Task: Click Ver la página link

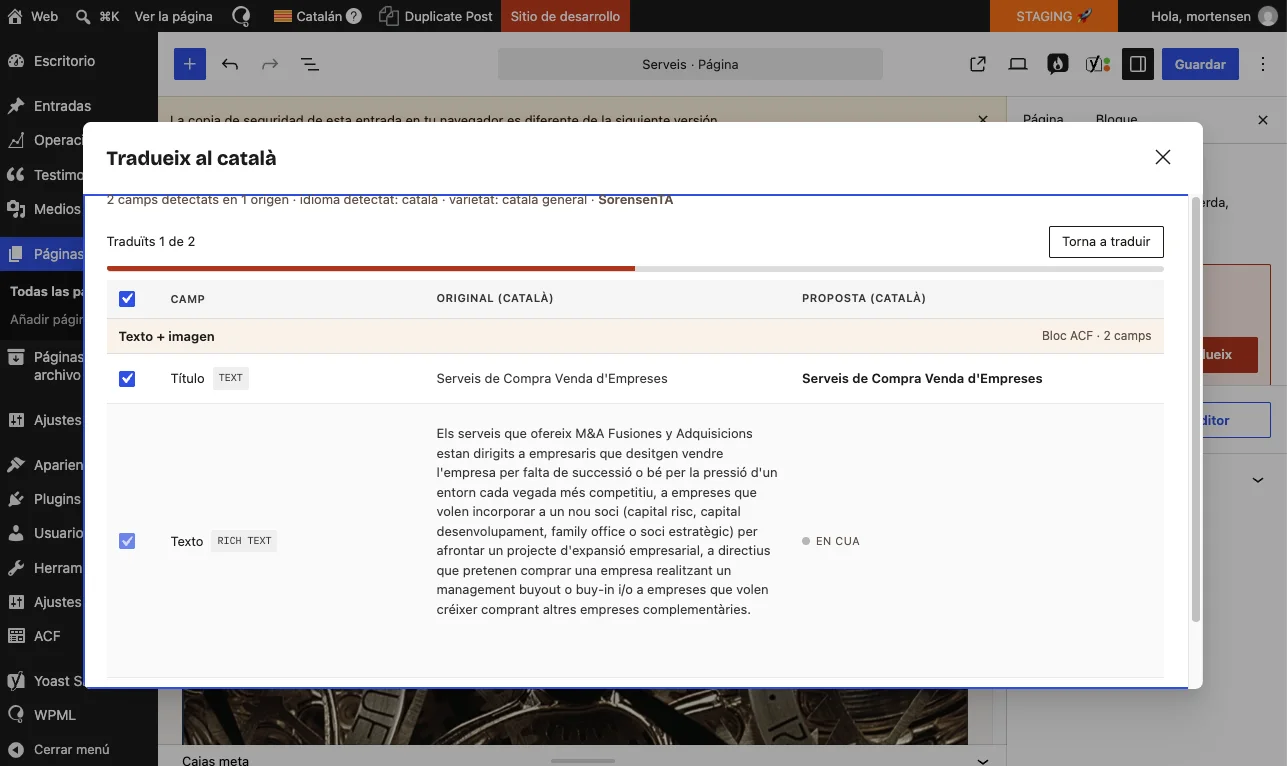Action: tap(173, 16)
